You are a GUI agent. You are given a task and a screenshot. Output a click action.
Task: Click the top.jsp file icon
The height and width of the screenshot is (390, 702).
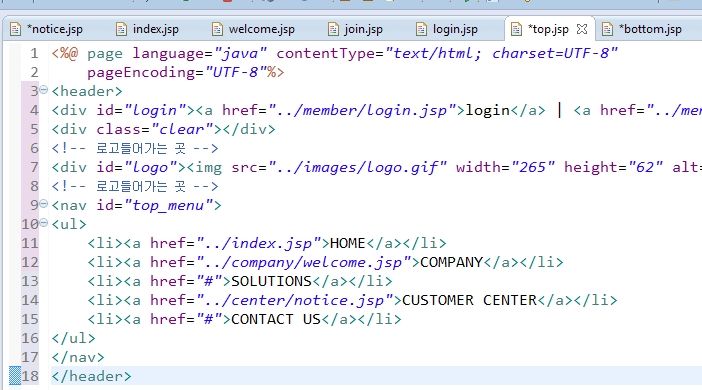click(x=516, y=30)
